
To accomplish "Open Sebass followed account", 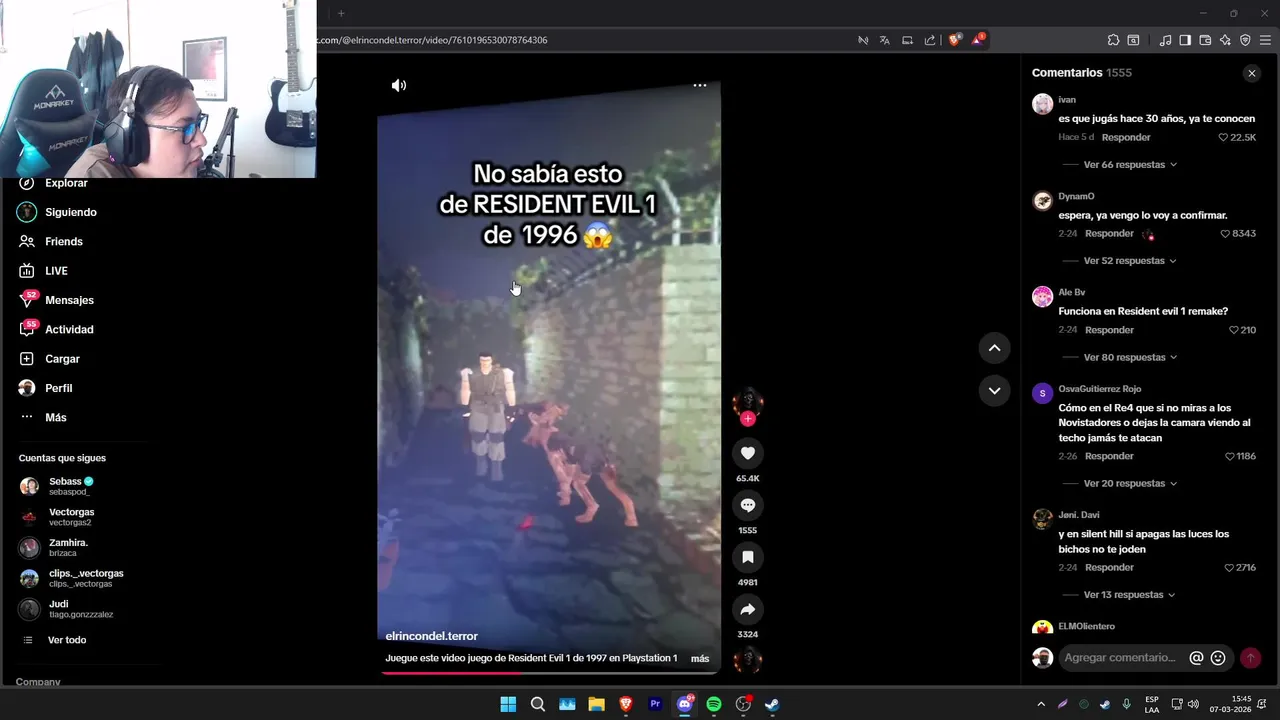I will pos(70,486).
